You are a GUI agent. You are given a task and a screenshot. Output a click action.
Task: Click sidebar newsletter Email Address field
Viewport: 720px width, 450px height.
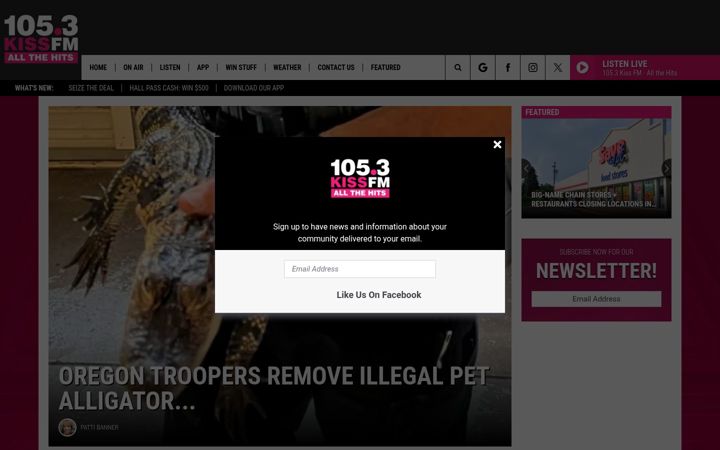pyautogui.click(x=596, y=299)
